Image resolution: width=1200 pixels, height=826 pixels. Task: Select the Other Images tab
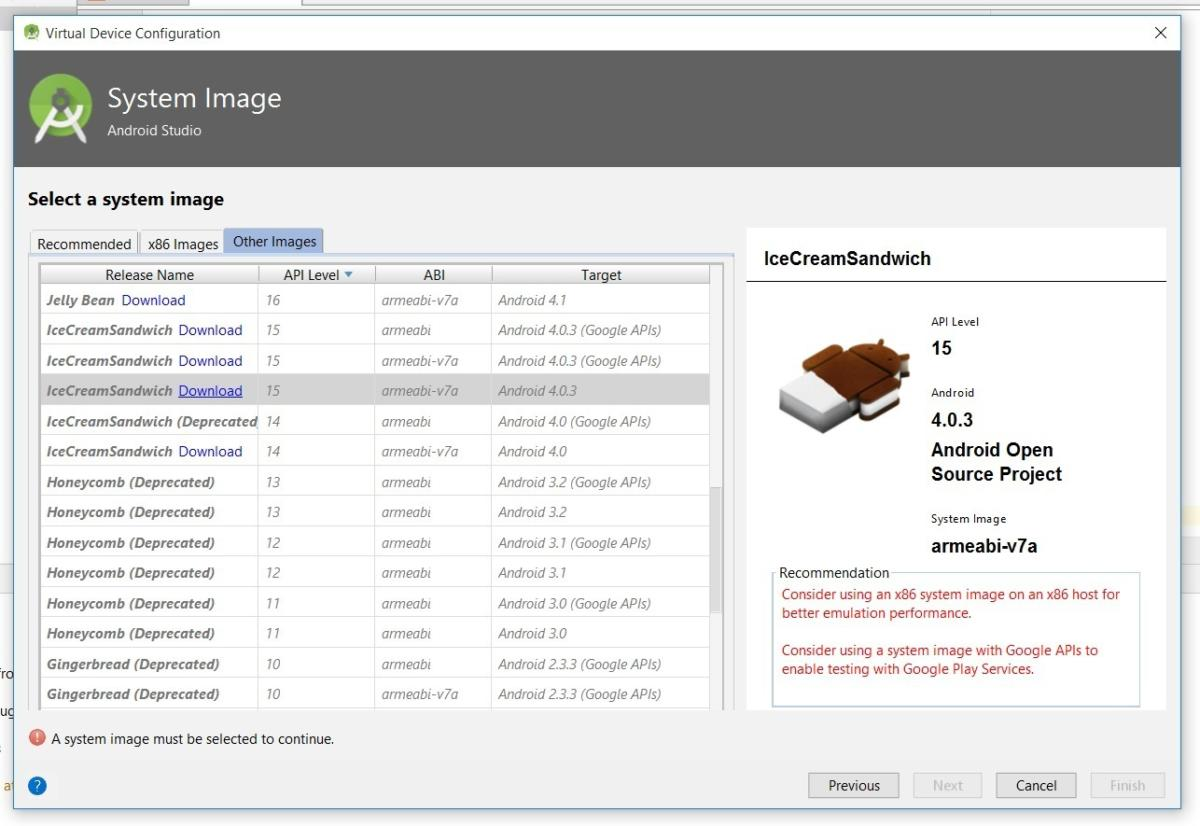tap(274, 242)
